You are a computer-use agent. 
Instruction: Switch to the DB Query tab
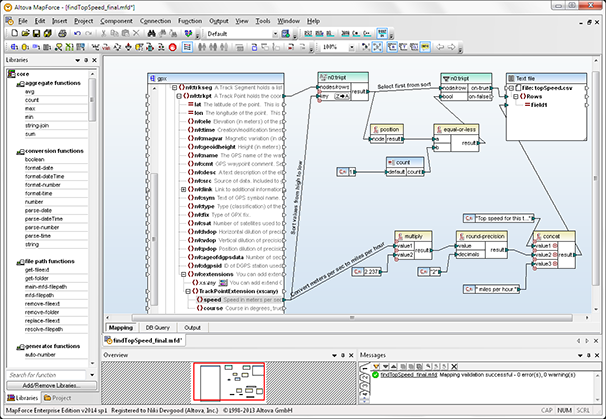[159, 327]
